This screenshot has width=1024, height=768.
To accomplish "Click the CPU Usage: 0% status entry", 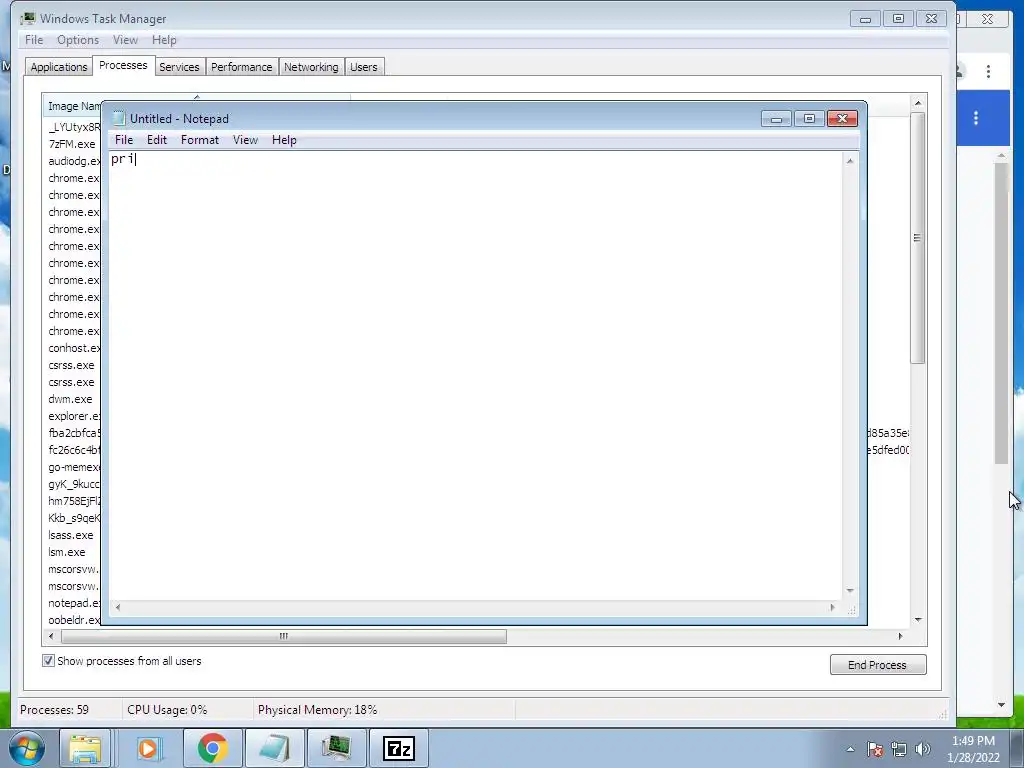I will coord(167,710).
